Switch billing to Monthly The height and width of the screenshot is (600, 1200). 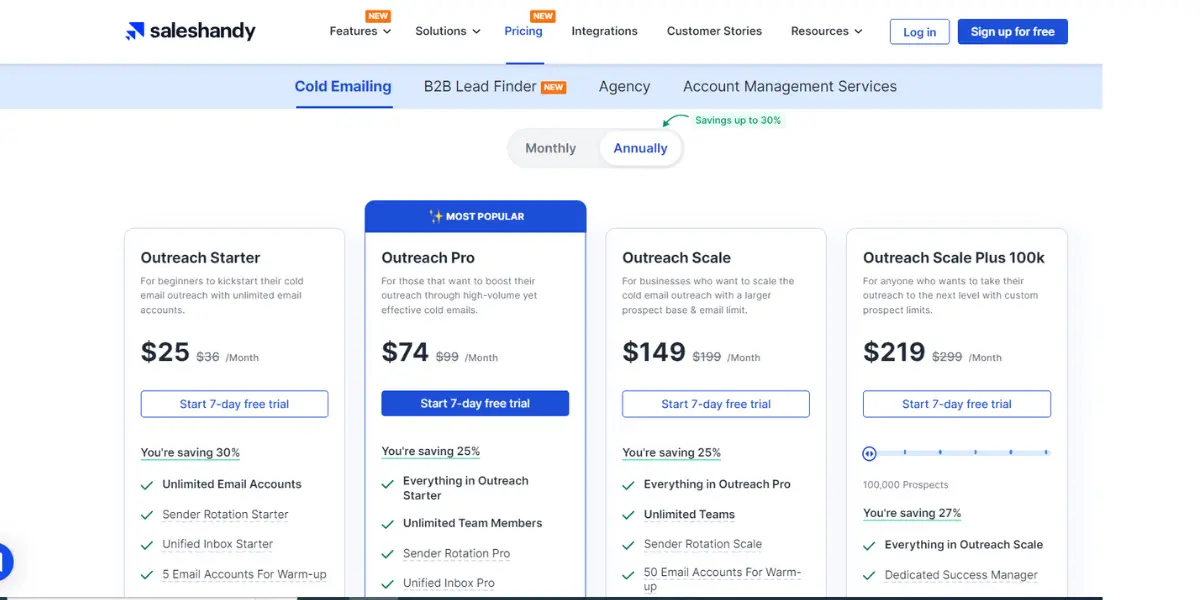(x=551, y=148)
